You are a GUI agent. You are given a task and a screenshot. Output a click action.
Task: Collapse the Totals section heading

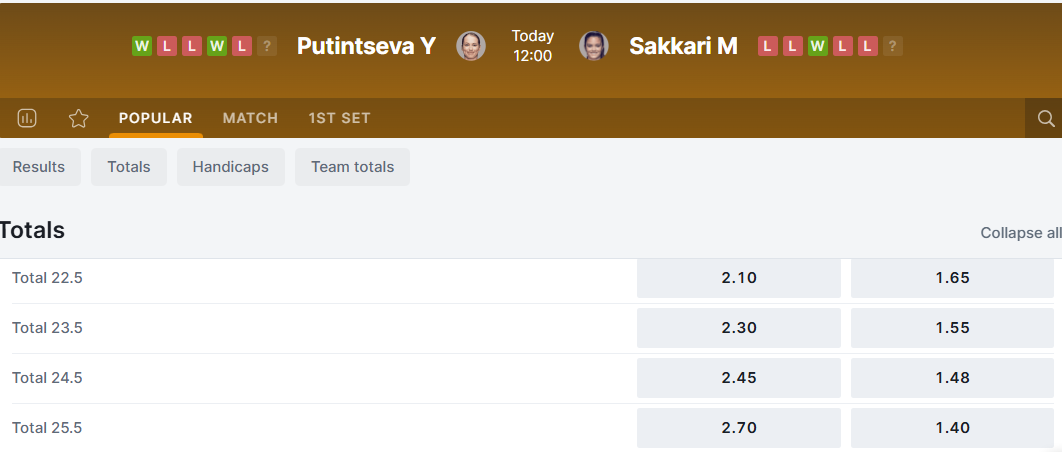point(33,231)
